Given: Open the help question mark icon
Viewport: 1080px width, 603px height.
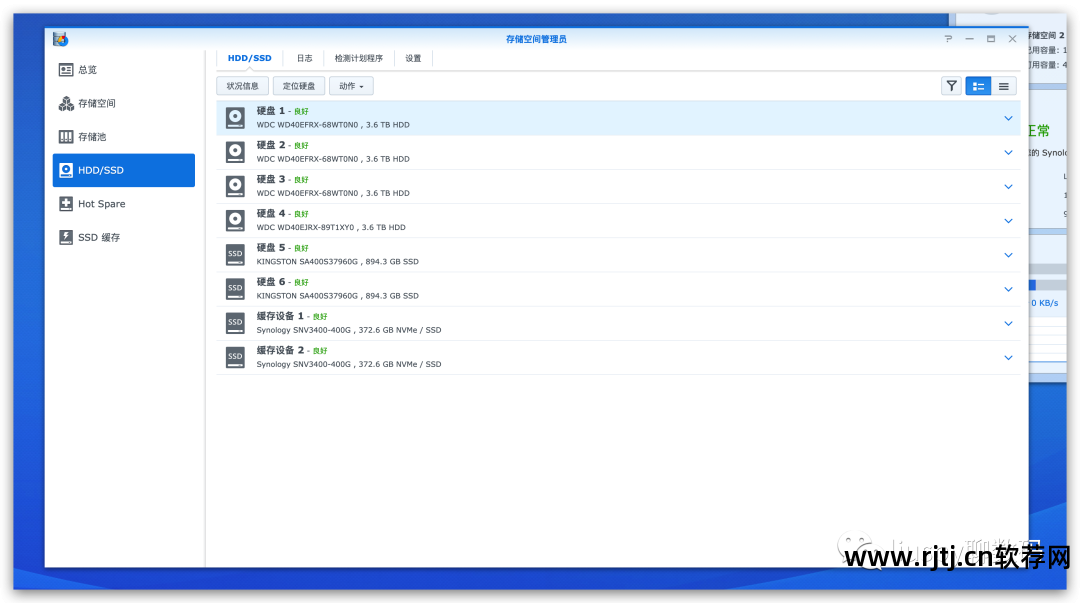Looking at the screenshot, I should point(948,39).
